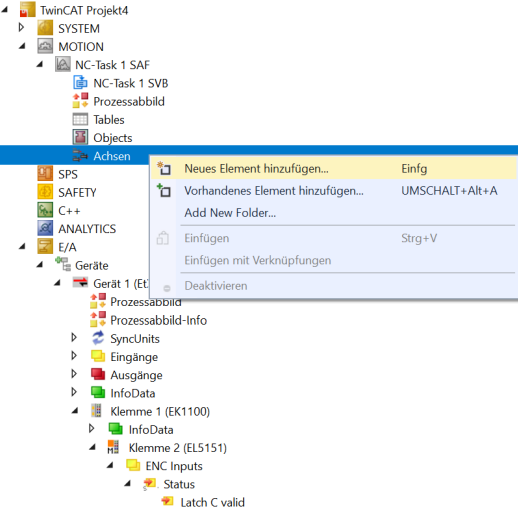Select the ANALYTICS label in the tree
518x519 pixels.
(x=87, y=229)
